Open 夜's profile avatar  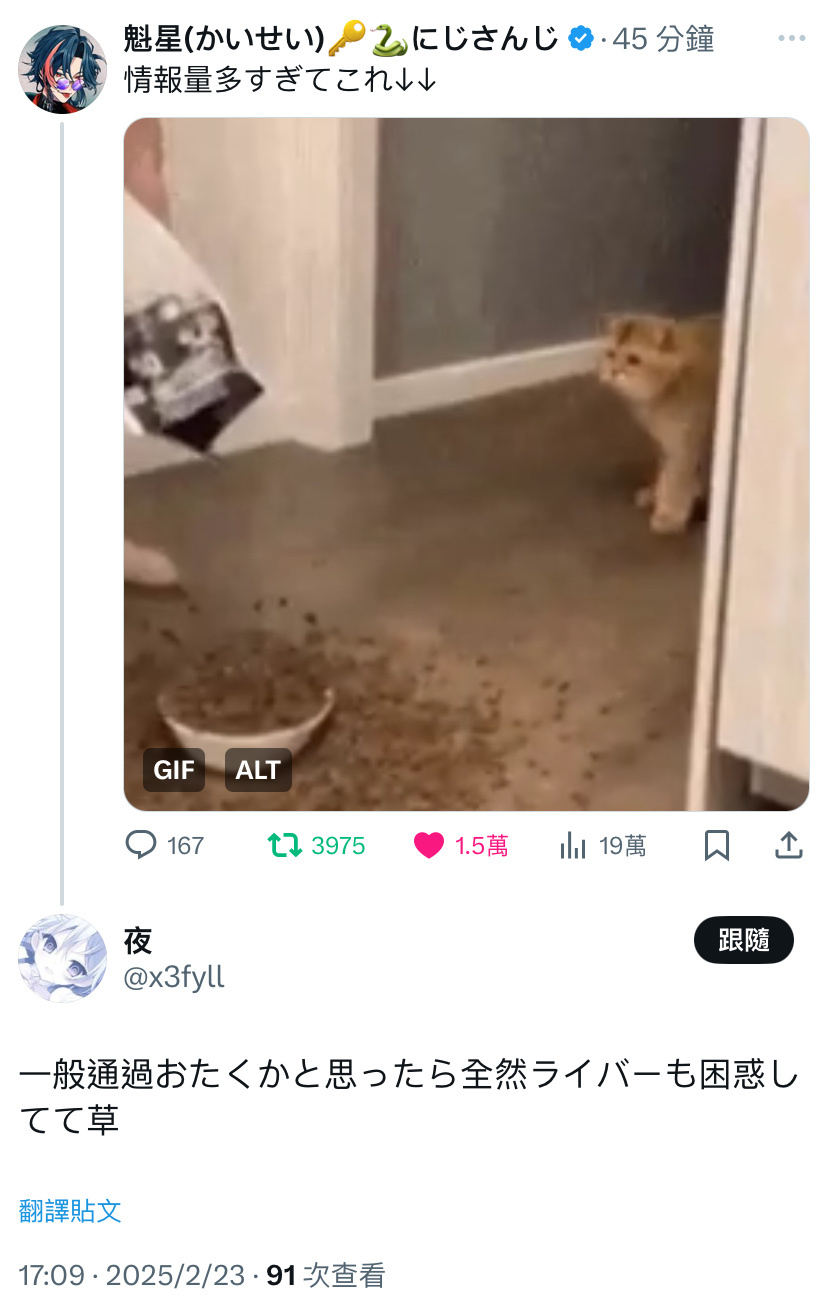tap(62, 958)
